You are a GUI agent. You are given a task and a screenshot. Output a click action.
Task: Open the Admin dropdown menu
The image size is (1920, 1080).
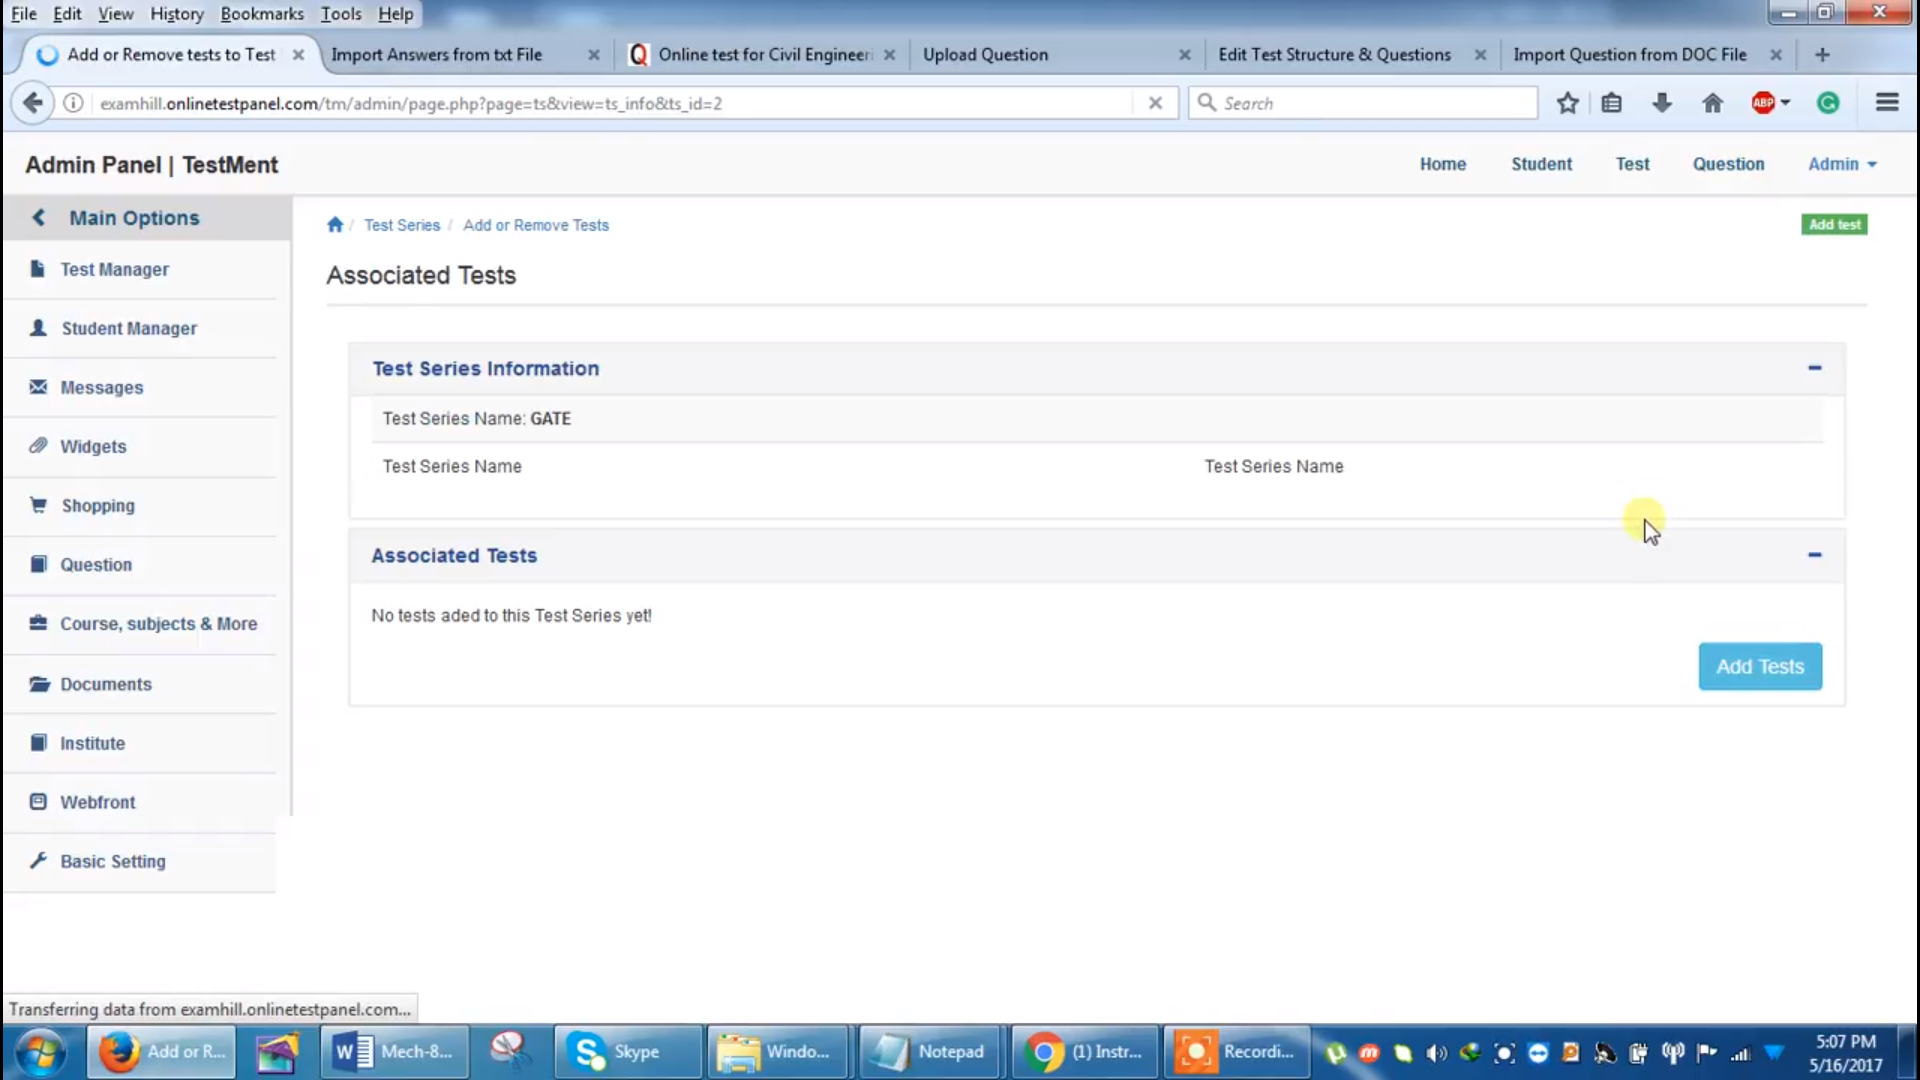1842,164
